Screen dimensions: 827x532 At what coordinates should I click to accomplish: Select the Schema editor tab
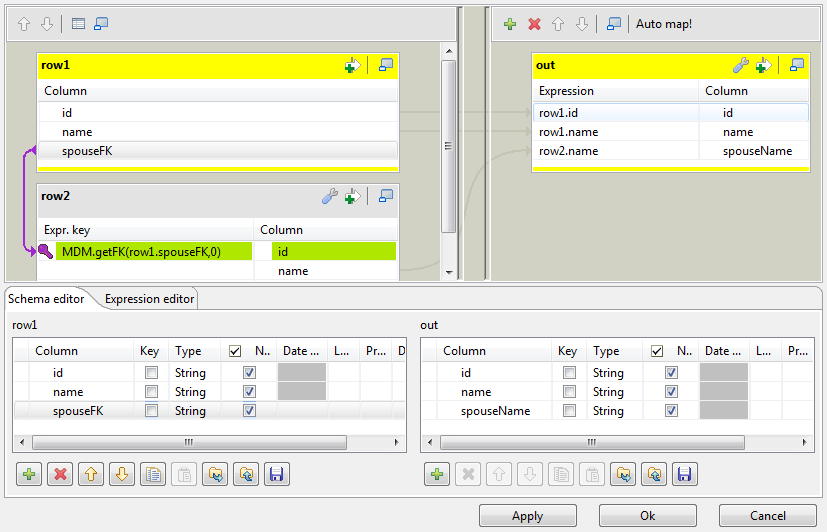[46, 298]
